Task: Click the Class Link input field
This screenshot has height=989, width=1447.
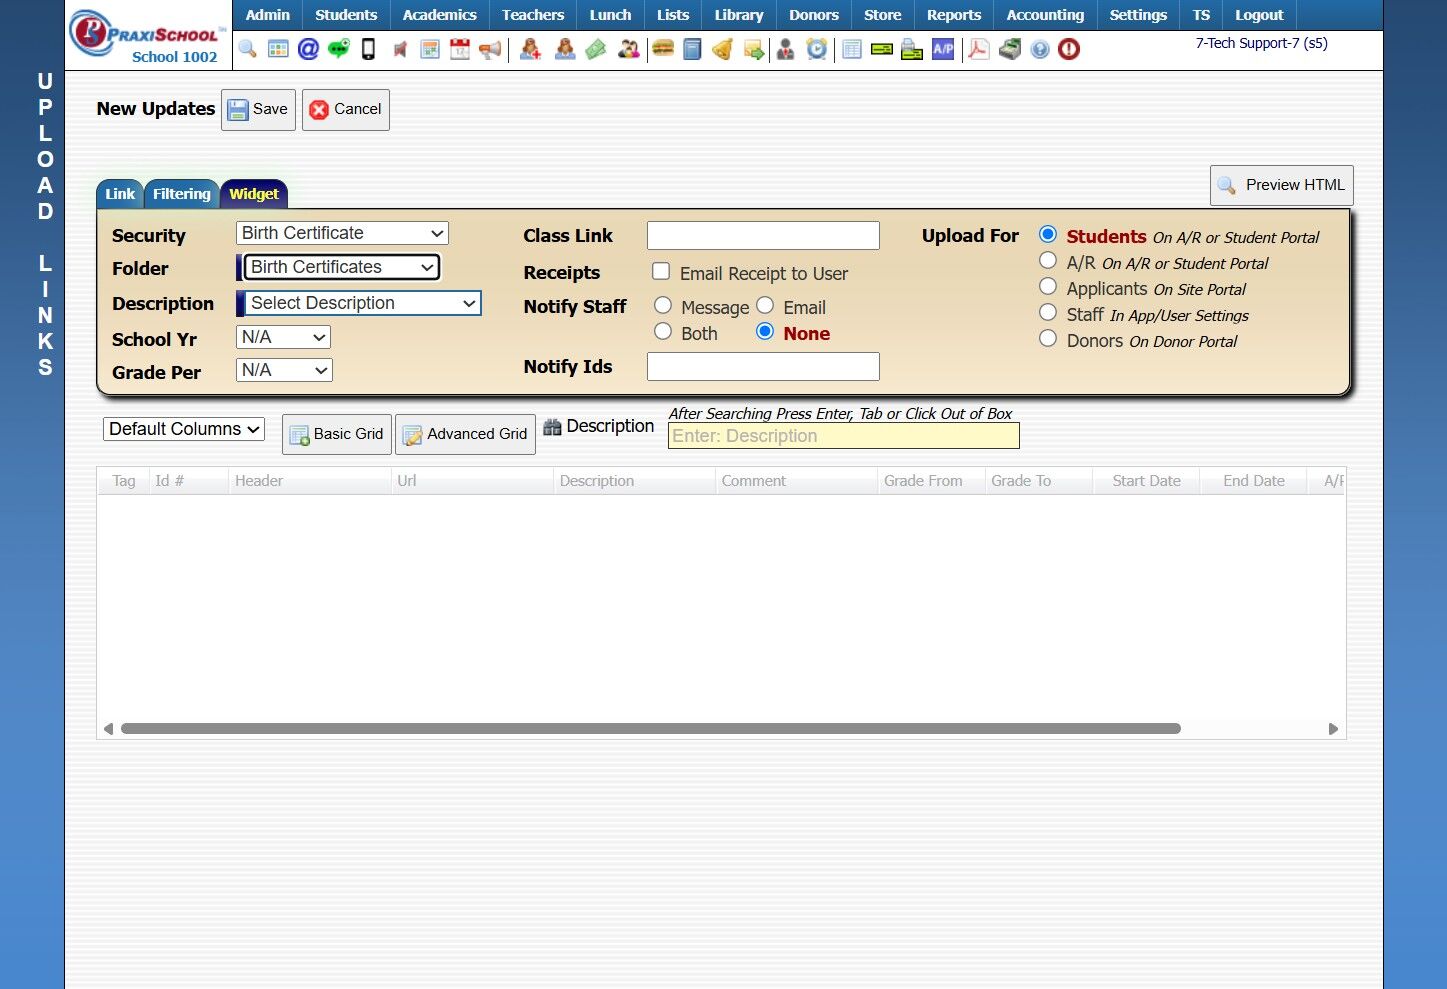Action: pos(763,236)
